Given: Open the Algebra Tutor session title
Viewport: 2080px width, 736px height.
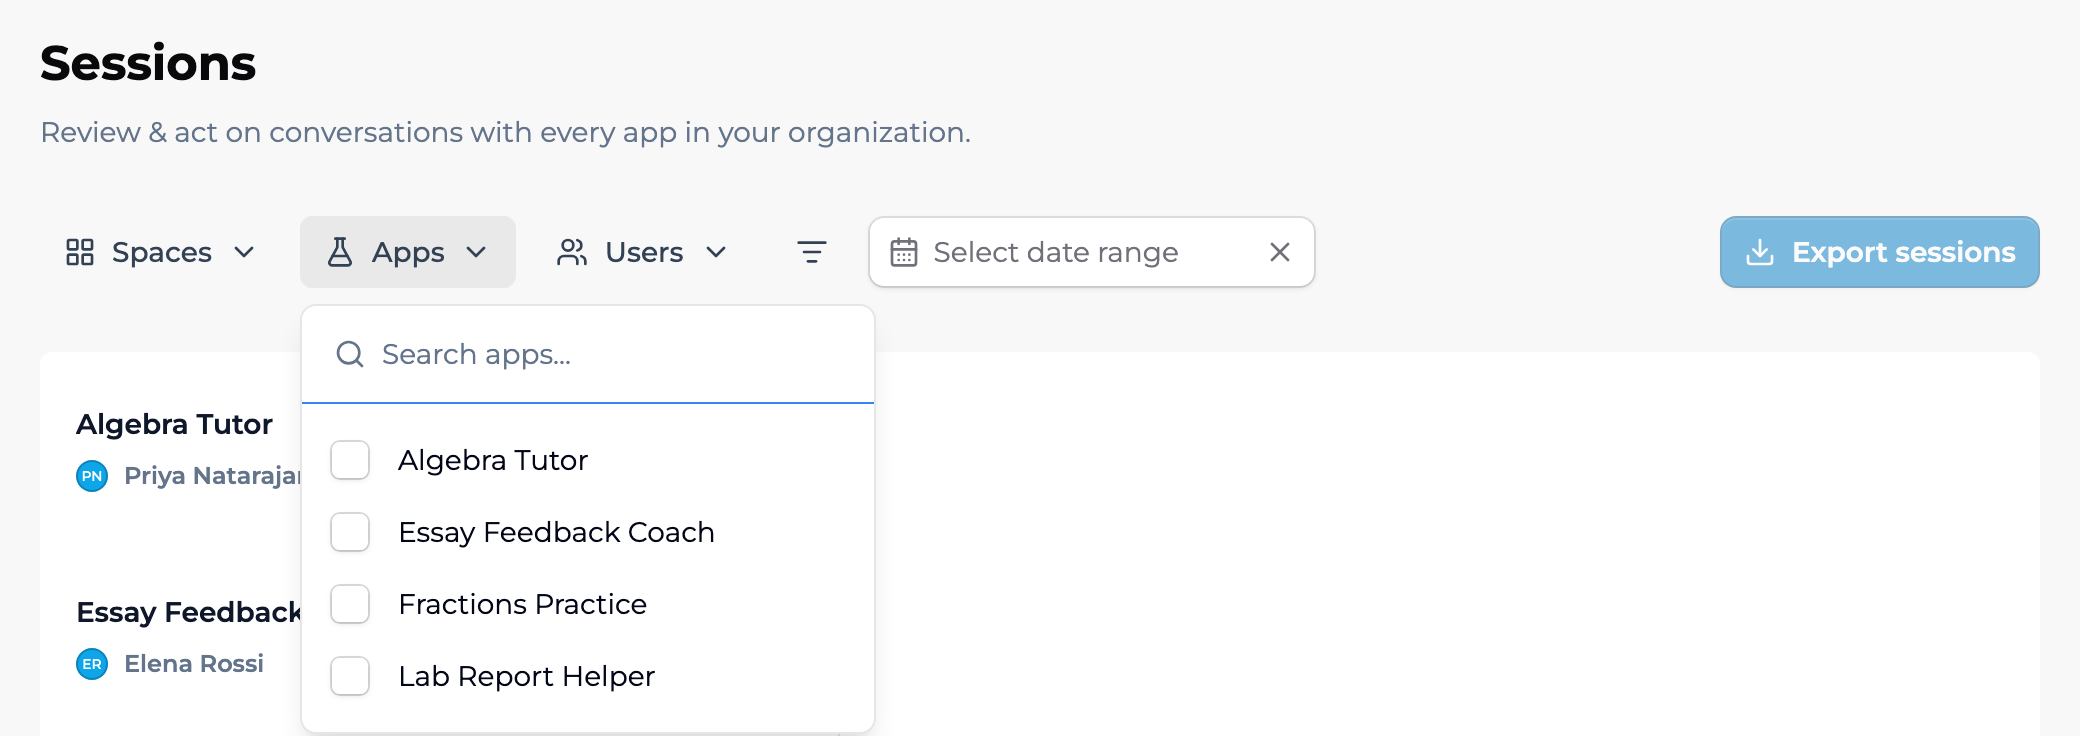Looking at the screenshot, I should (x=175, y=424).
